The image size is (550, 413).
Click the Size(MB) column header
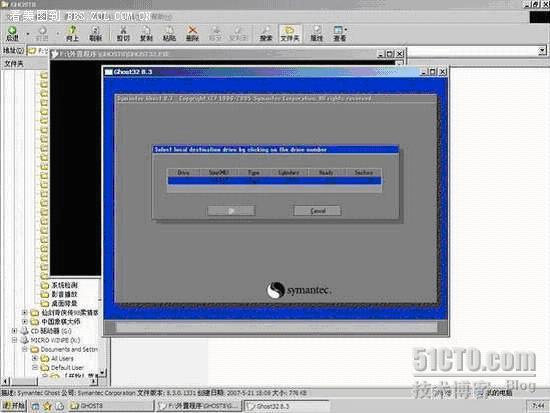(219, 172)
